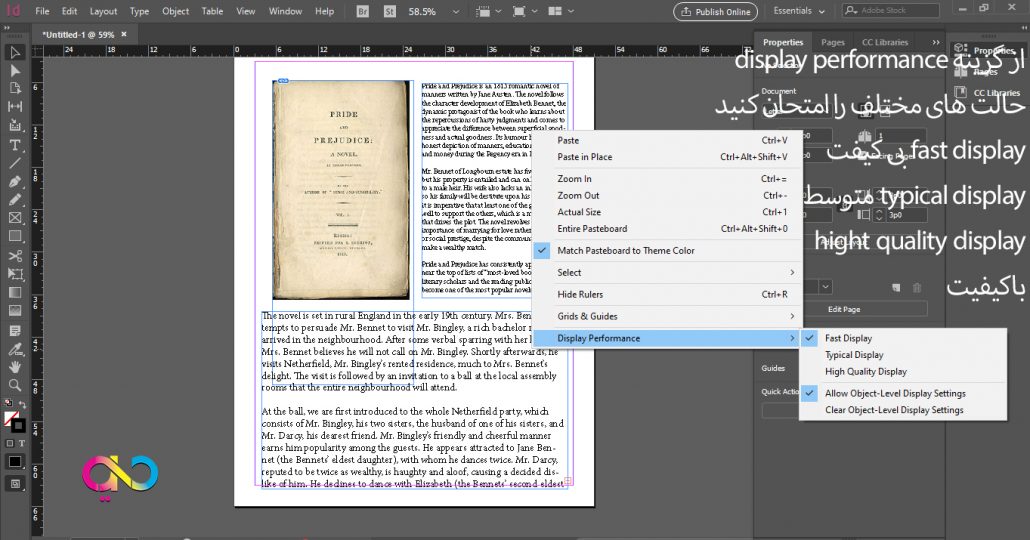Select the Zoom magnifier tool
This screenshot has height=540, width=1030.
point(15,385)
